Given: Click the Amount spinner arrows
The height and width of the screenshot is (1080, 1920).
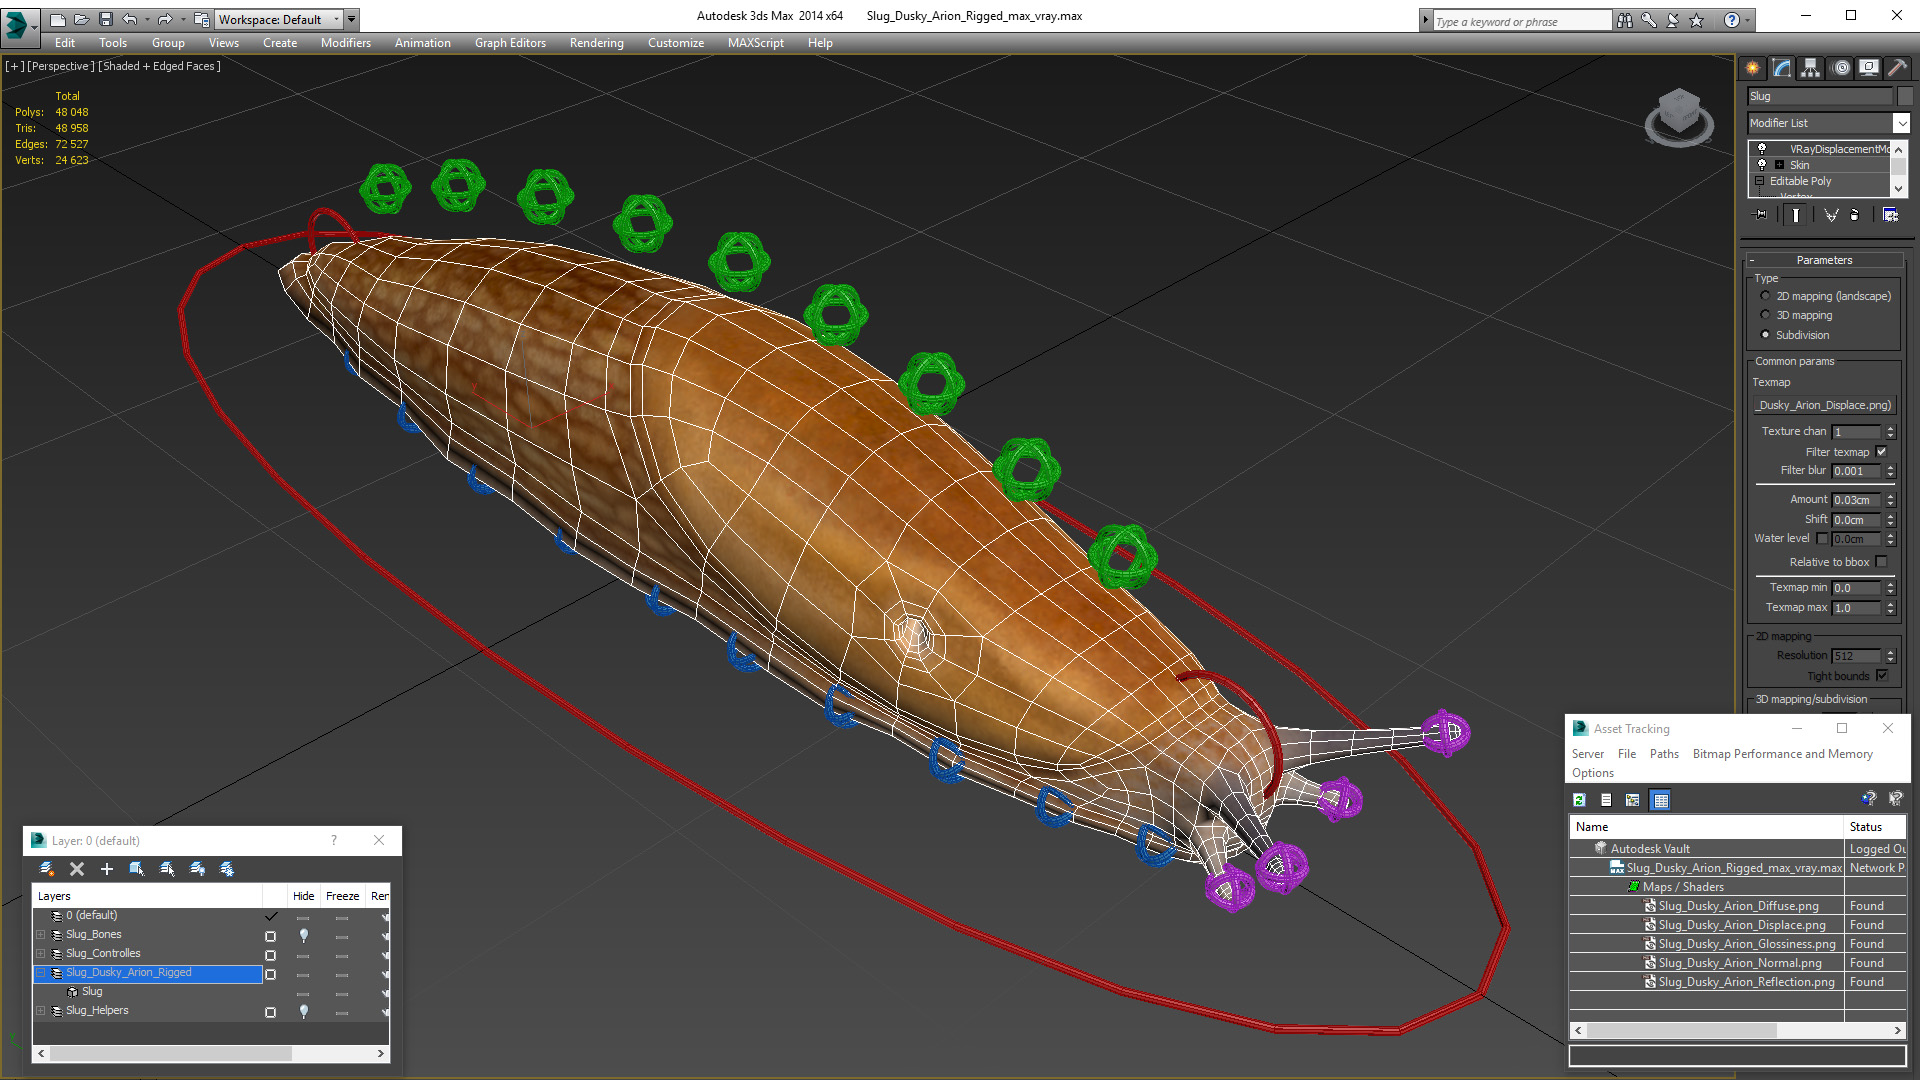Looking at the screenshot, I should pyautogui.click(x=1890, y=500).
